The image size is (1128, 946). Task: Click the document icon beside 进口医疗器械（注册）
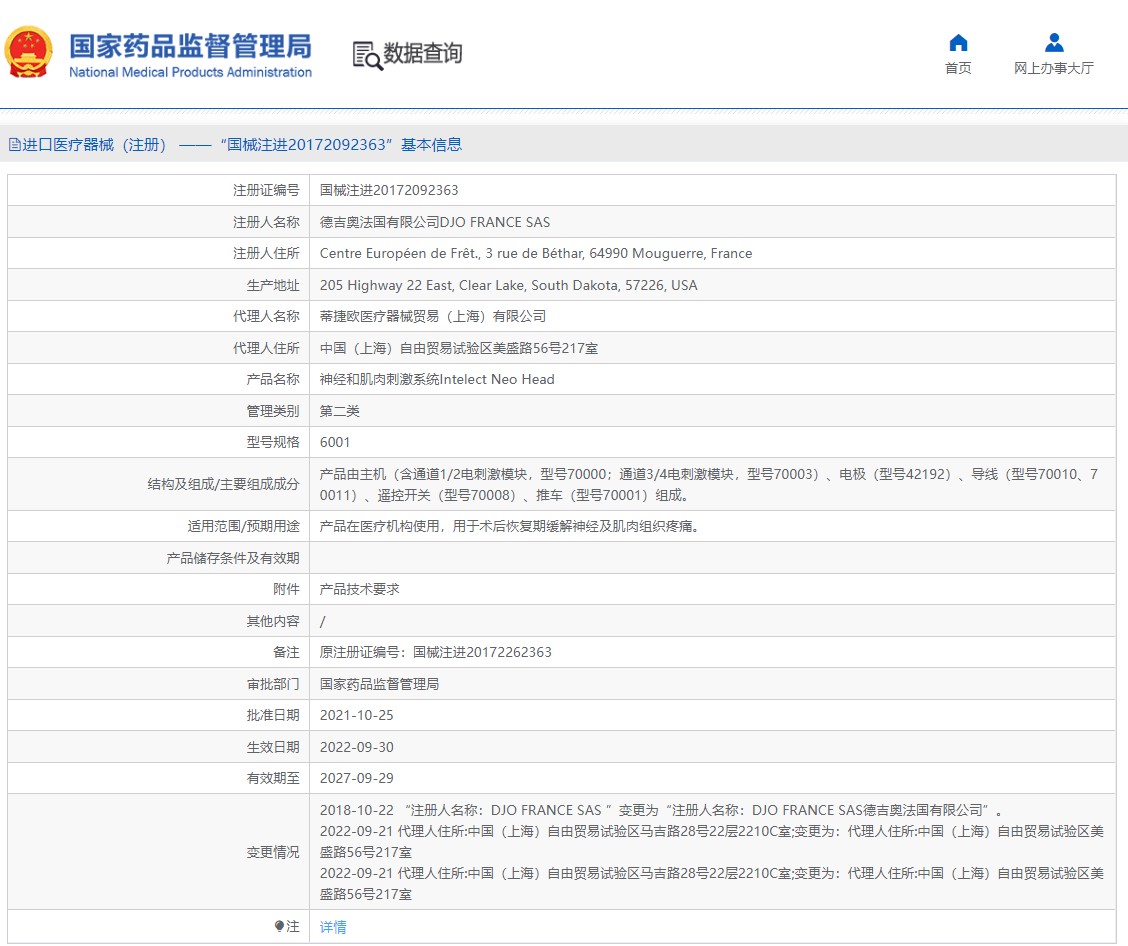click(x=15, y=144)
